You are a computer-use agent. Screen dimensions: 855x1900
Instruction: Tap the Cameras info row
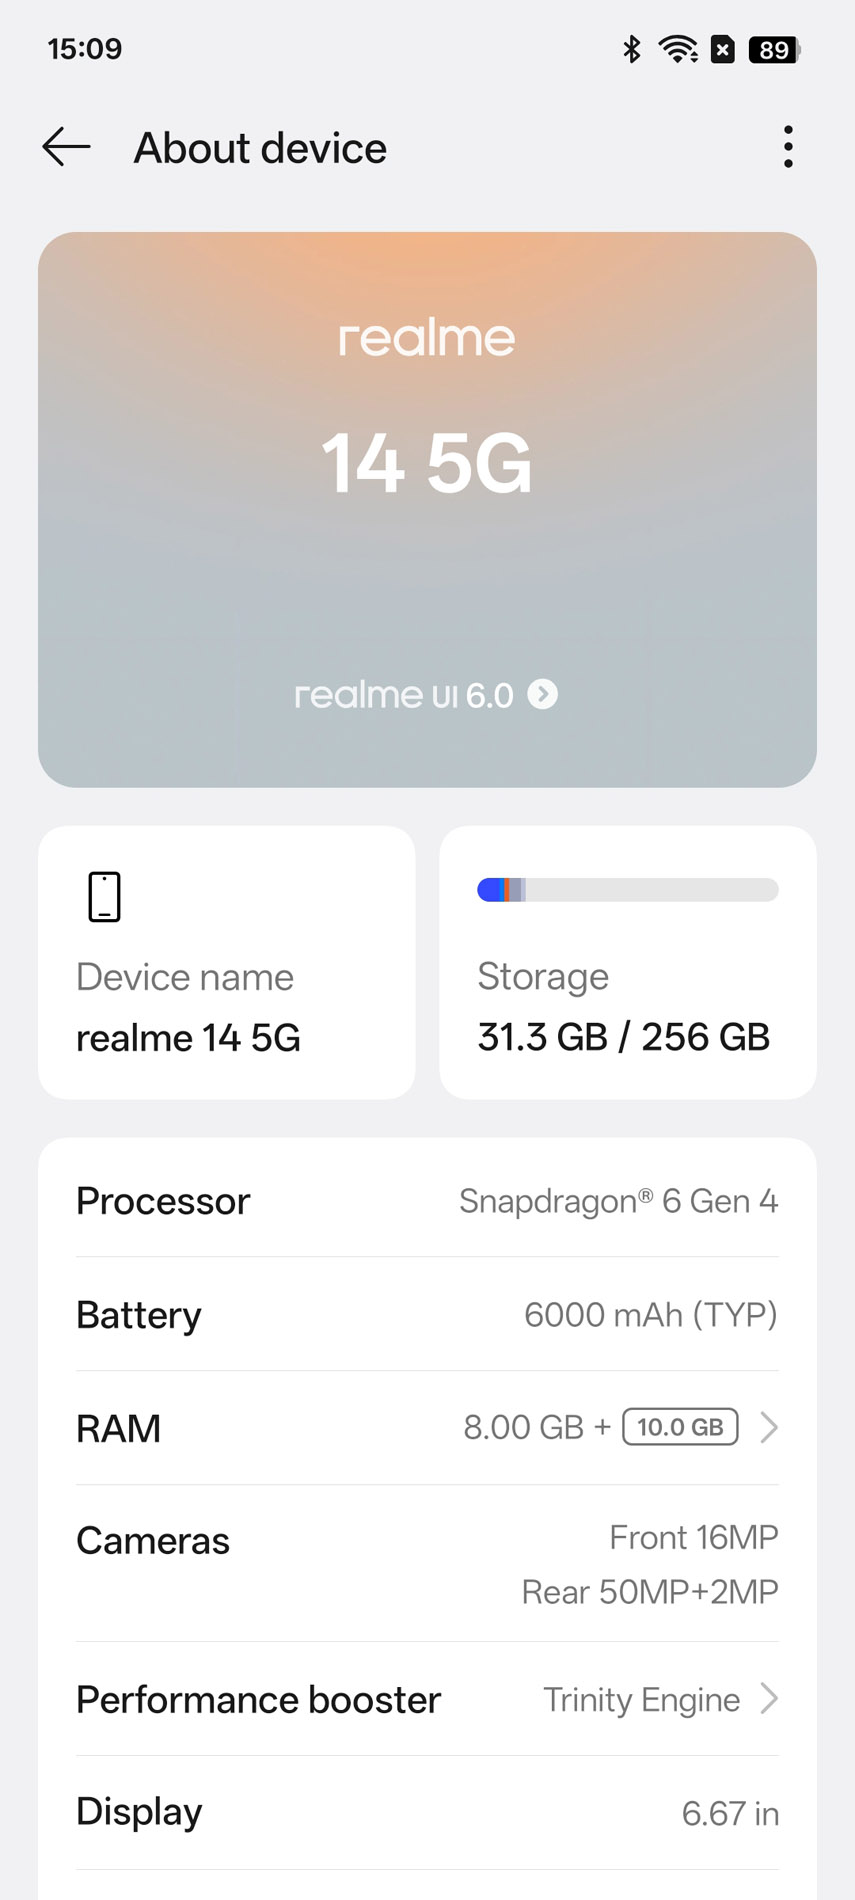(x=427, y=1563)
